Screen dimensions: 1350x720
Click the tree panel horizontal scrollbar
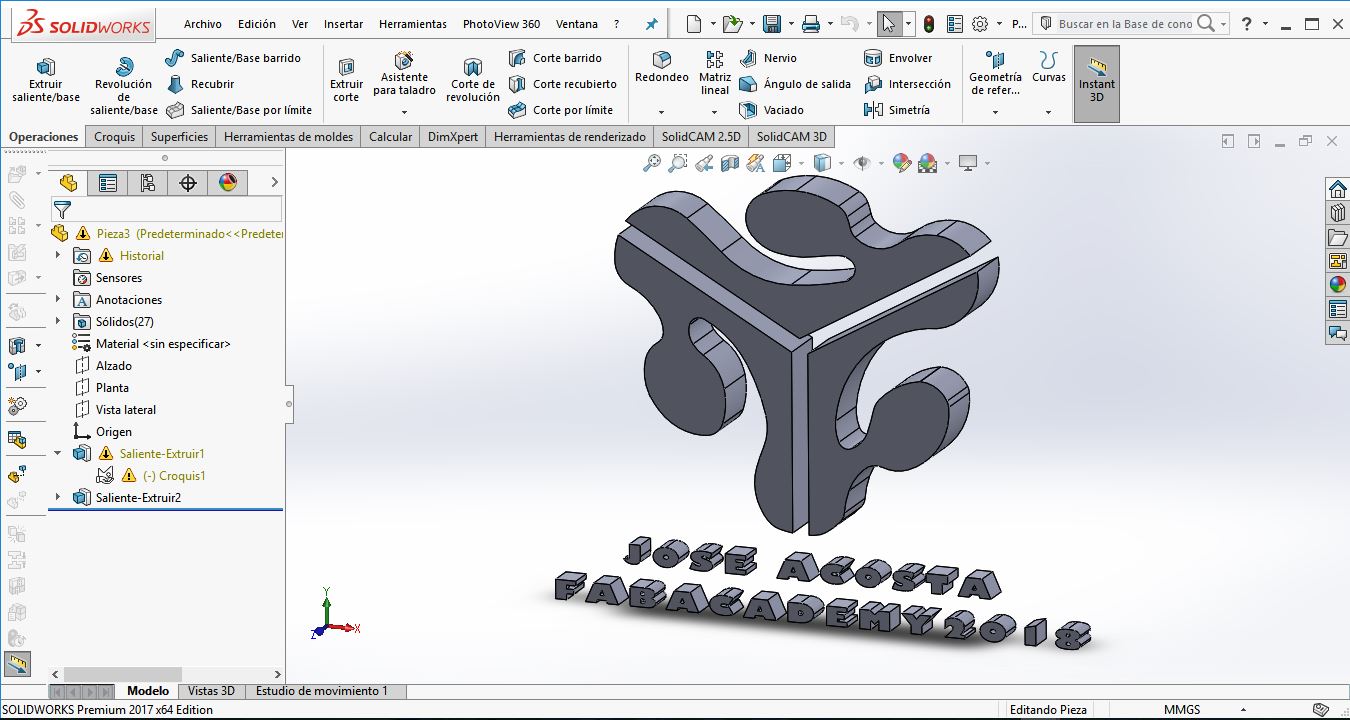(123, 674)
